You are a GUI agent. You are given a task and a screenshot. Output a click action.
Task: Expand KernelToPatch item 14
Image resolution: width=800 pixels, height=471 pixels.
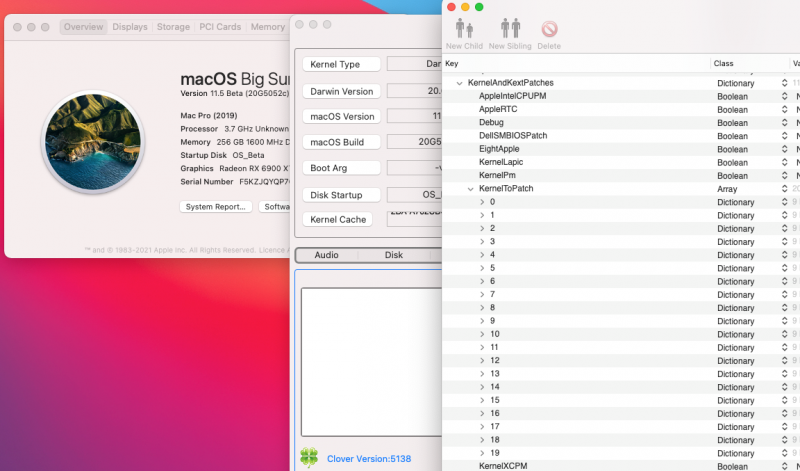[482, 387]
